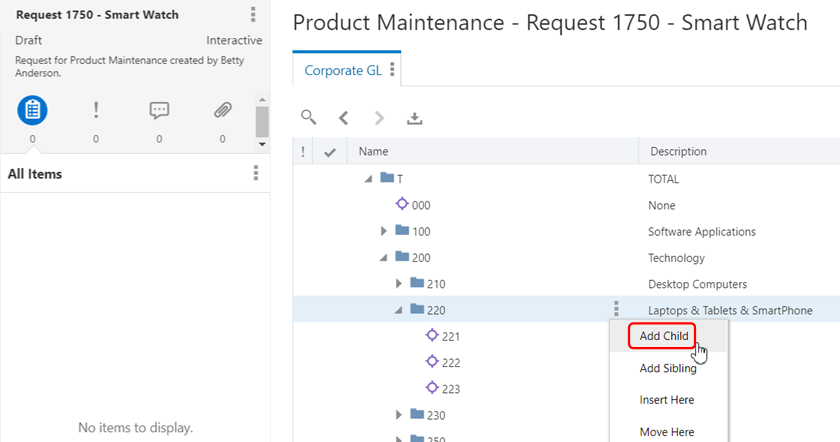The width and height of the screenshot is (840, 442).
Task: Select the 221 node in tree
Action: [x=450, y=336]
